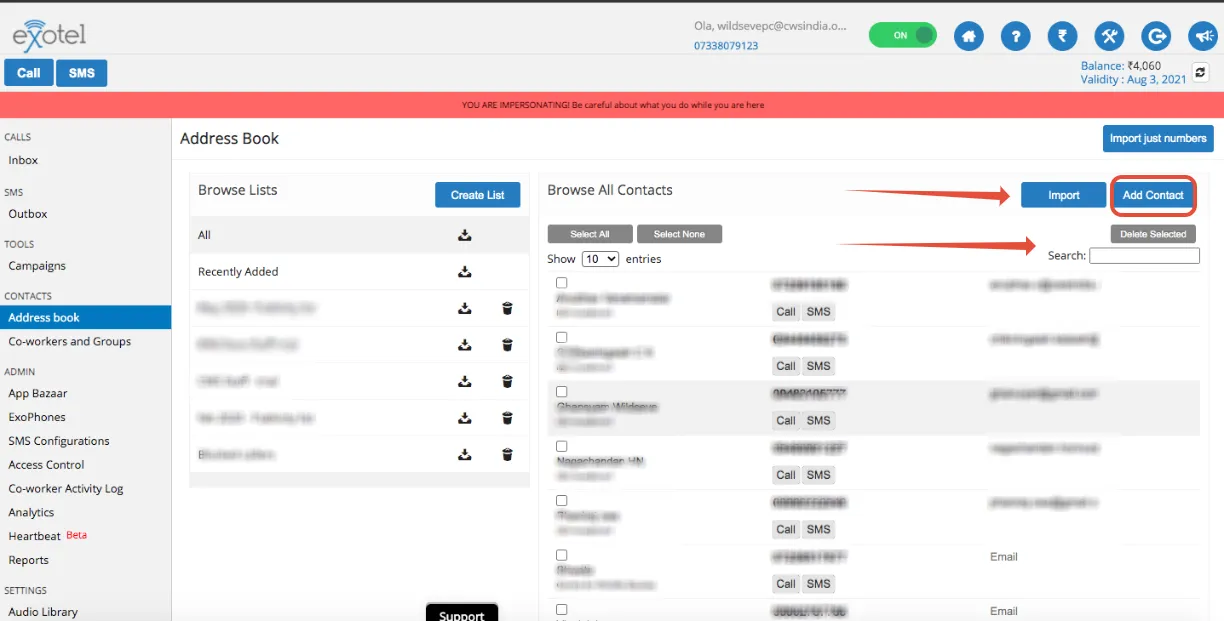Open Heartbeat Beta
1224x621 pixels.
[47, 536]
